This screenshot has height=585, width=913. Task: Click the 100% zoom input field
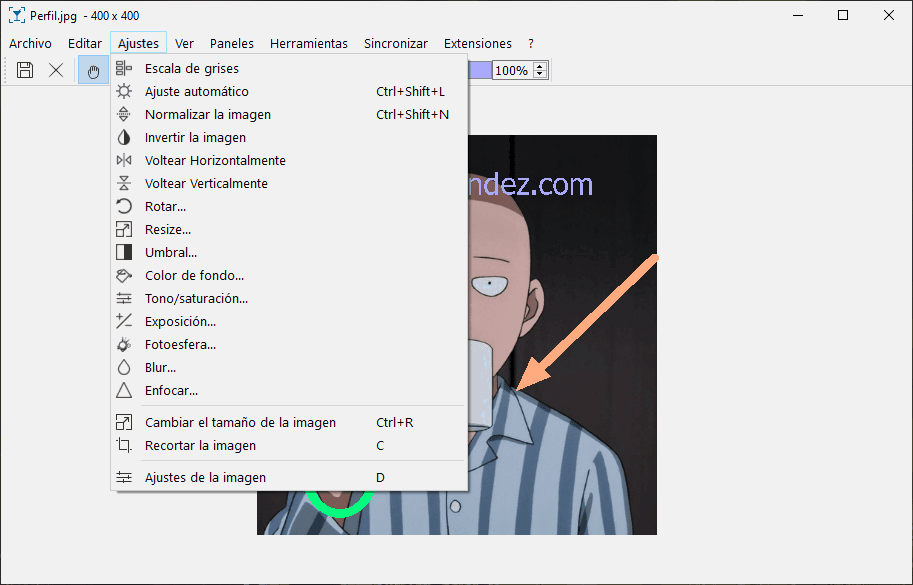pos(512,70)
